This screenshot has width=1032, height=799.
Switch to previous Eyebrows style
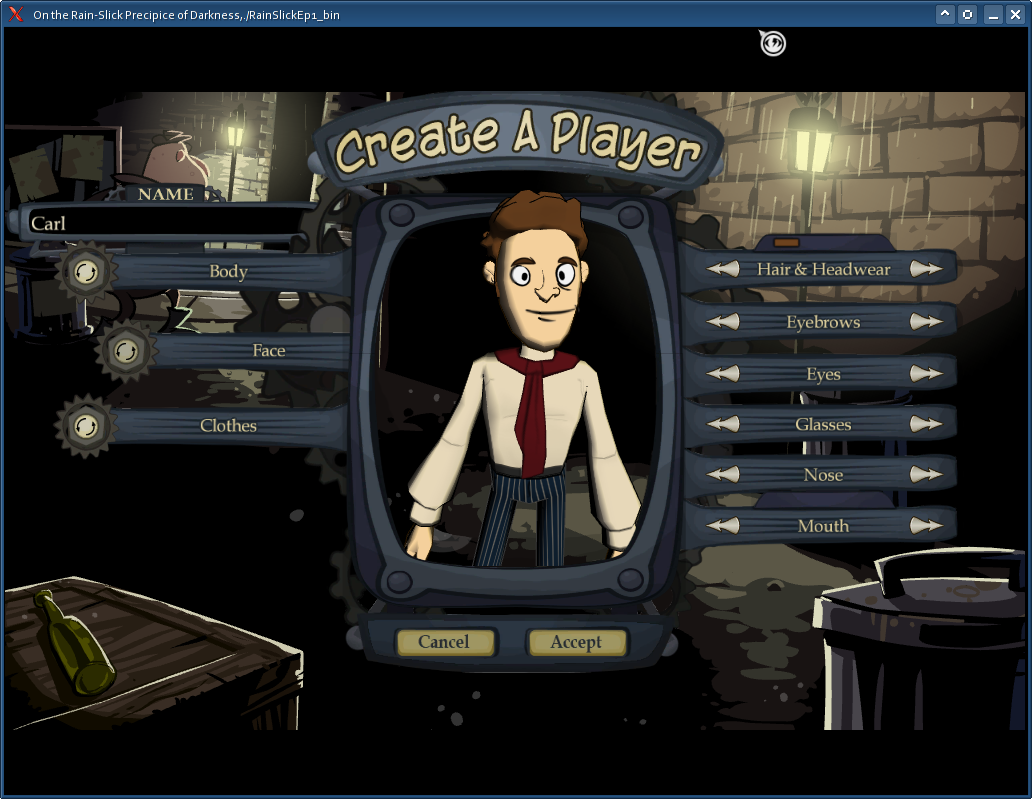click(x=723, y=322)
